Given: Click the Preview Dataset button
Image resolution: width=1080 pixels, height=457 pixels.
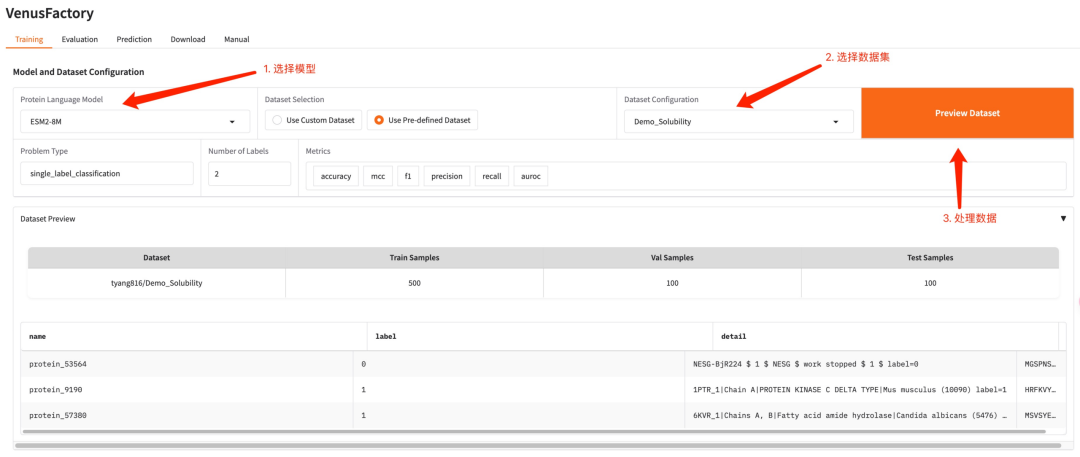Looking at the screenshot, I should point(967,113).
